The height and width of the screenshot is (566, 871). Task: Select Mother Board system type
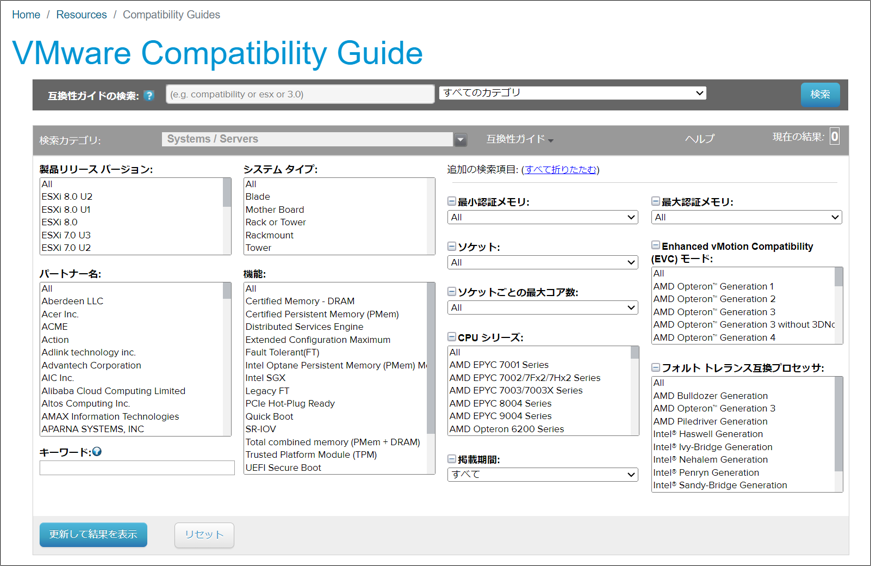pos(274,209)
